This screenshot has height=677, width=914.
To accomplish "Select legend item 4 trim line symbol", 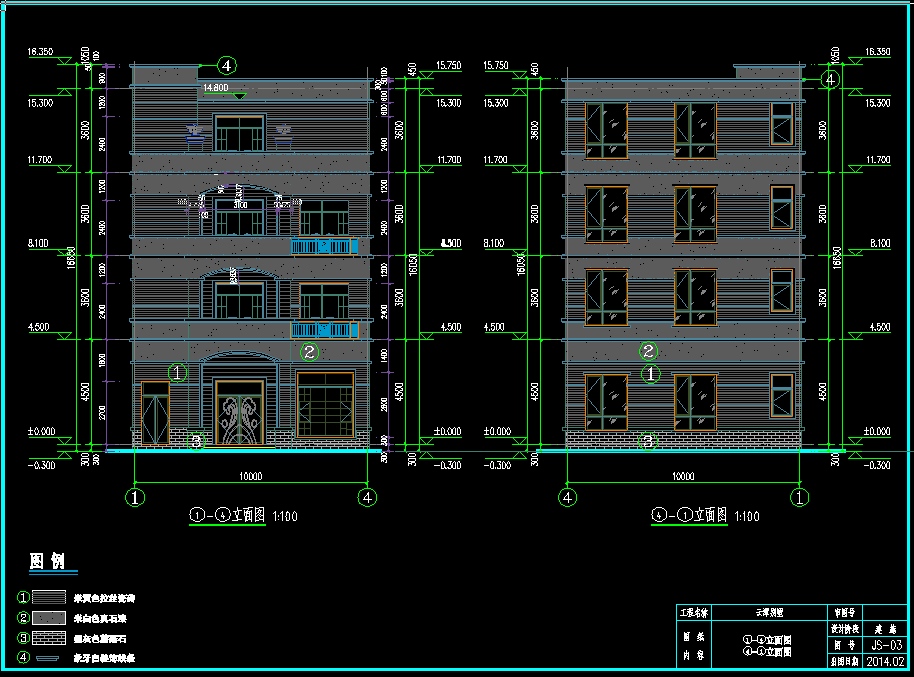I will tap(48, 658).
